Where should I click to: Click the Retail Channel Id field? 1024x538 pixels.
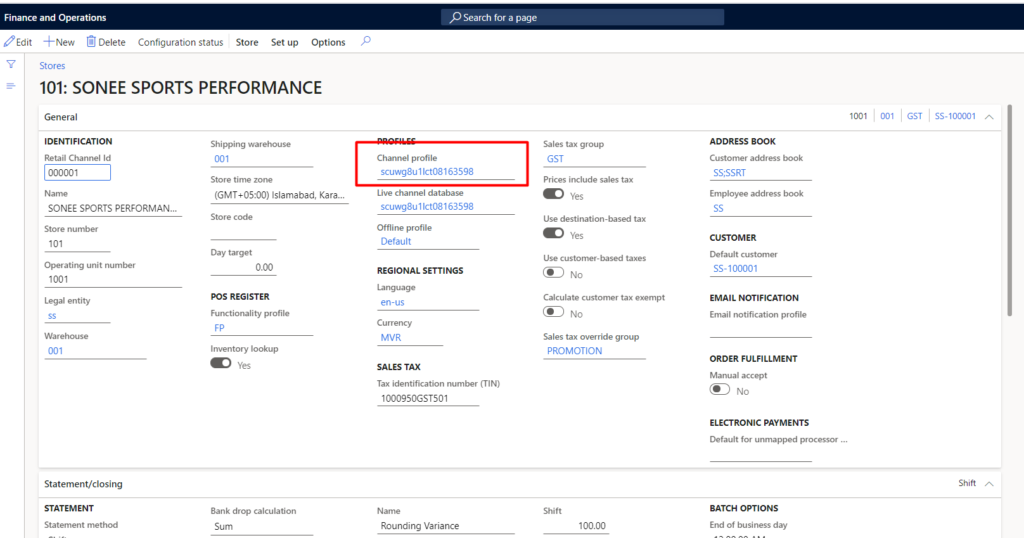click(77, 173)
